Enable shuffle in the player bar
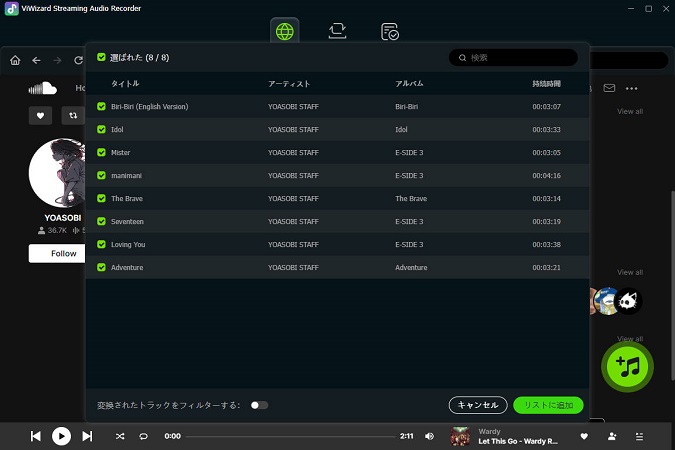Image resolution: width=675 pixels, height=450 pixels. click(120, 436)
